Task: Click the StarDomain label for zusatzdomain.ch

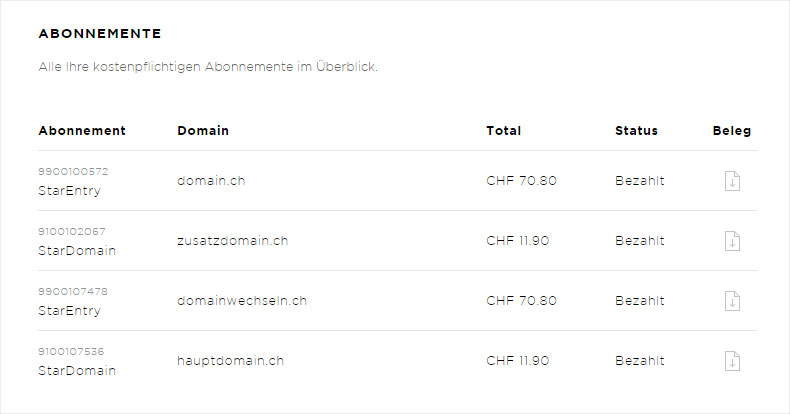Action: click(x=77, y=250)
